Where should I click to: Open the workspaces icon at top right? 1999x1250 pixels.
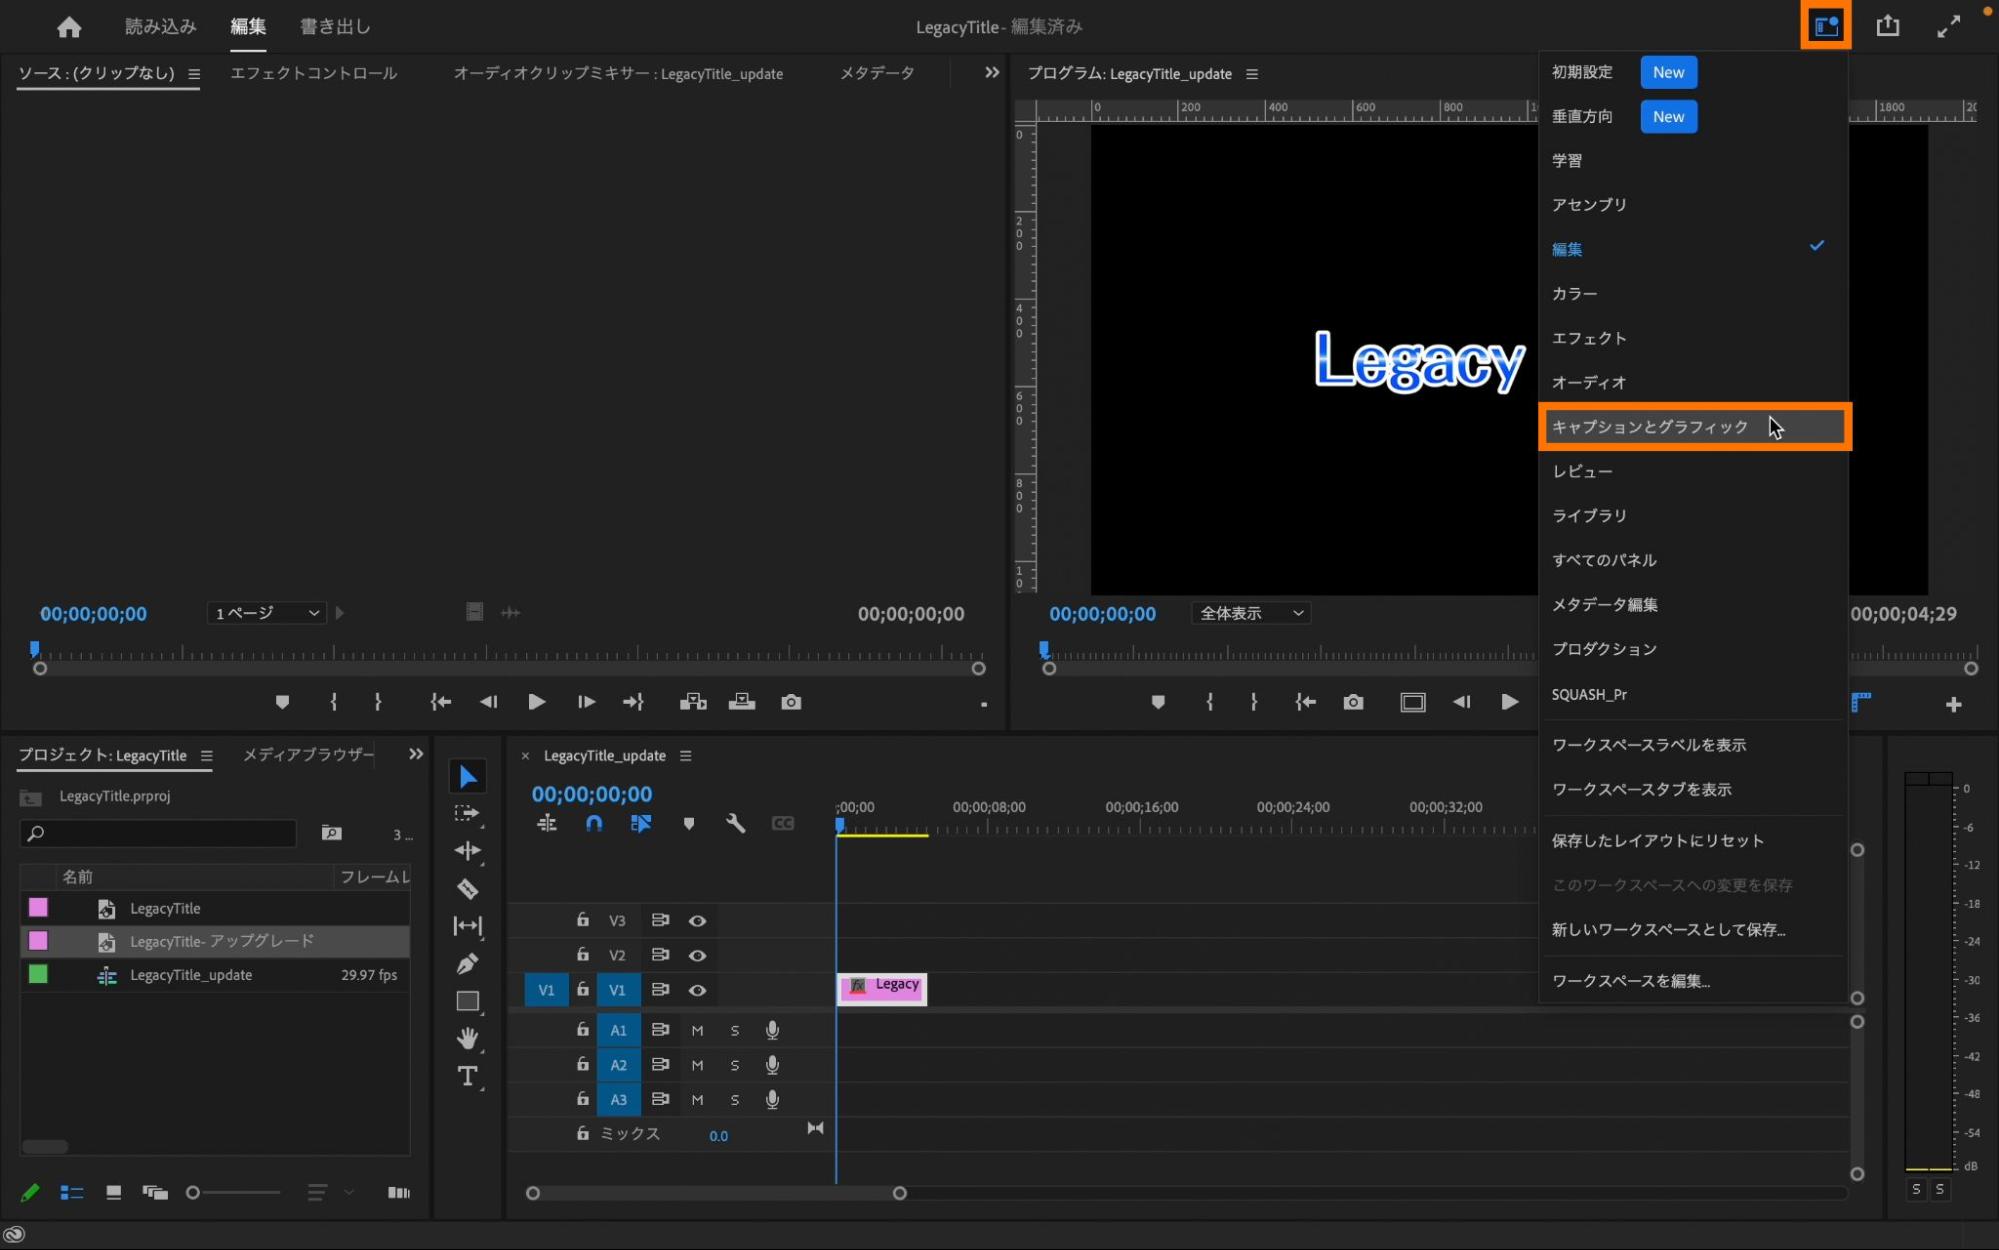pyautogui.click(x=1826, y=26)
